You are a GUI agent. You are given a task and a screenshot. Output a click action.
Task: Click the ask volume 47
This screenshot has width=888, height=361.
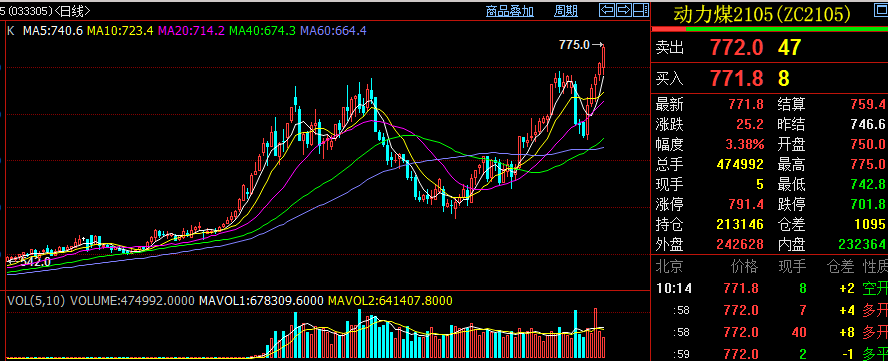click(789, 48)
